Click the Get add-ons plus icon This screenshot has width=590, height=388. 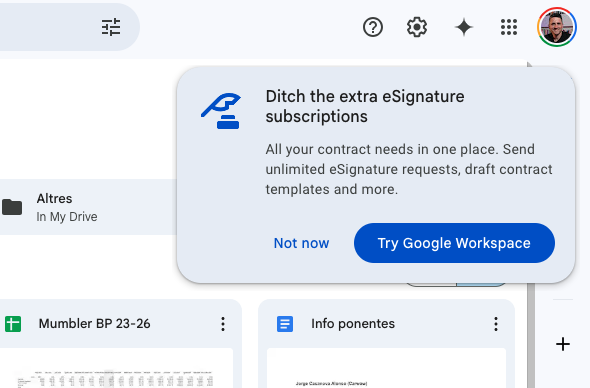[563, 344]
